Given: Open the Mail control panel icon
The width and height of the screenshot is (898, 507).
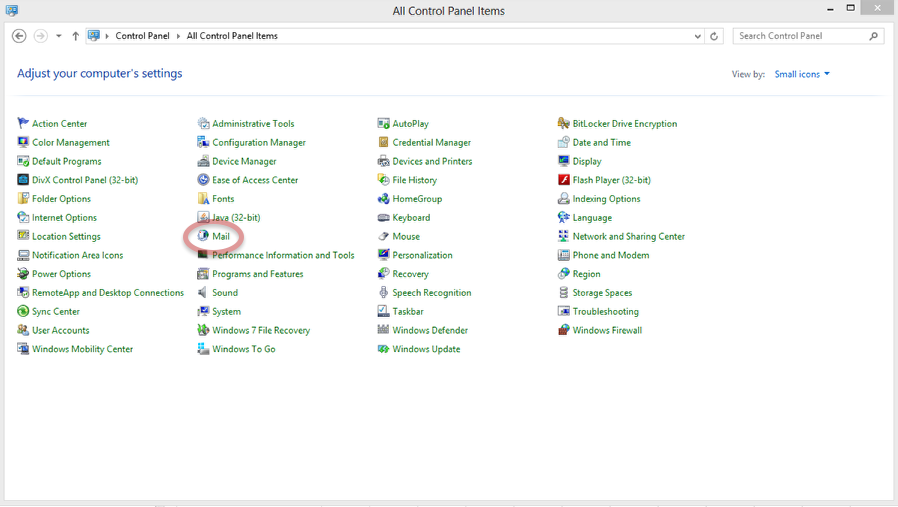Looking at the screenshot, I should coord(203,236).
